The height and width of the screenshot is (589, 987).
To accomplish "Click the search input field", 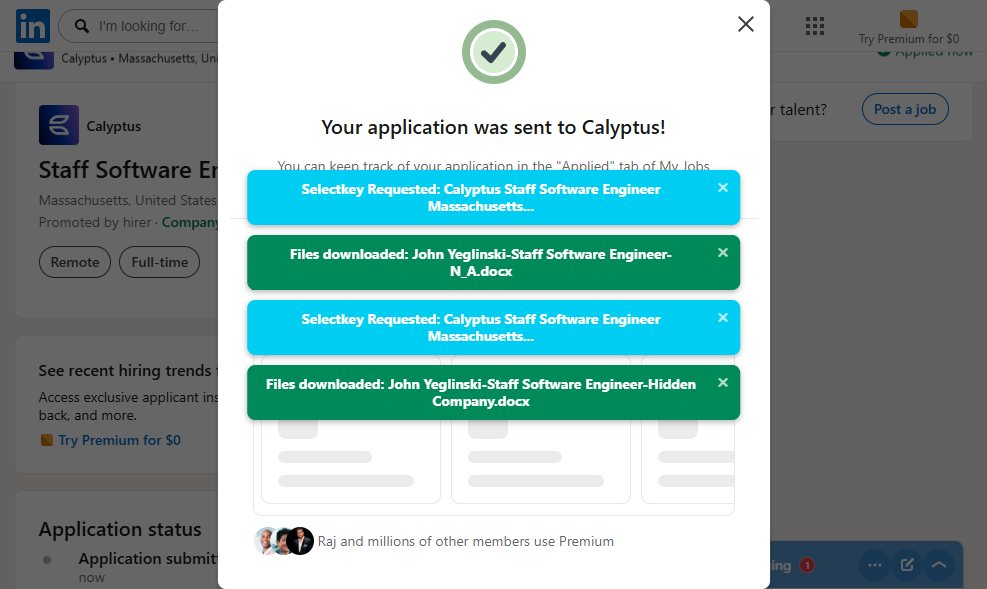I will pyautogui.click(x=150, y=26).
